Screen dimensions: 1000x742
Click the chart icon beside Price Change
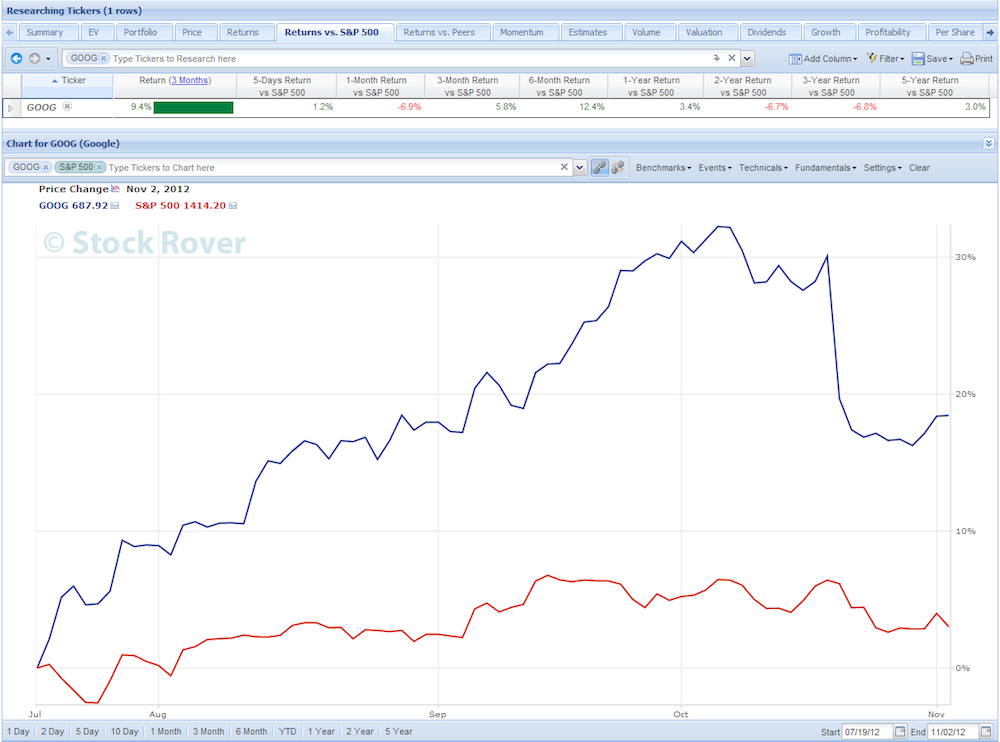pyautogui.click(x=115, y=189)
